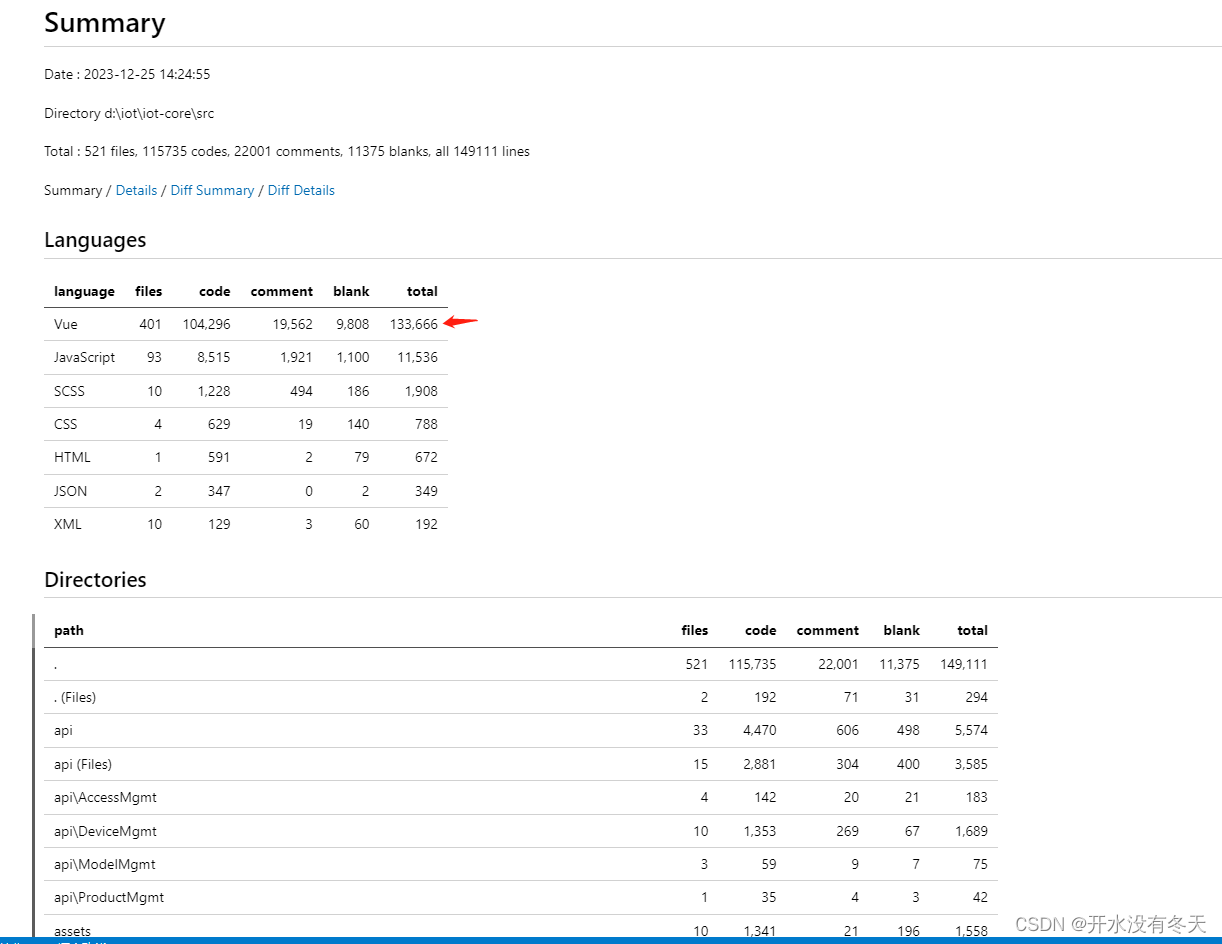Click the 'path' column header
The height and width of the screenshot is (944, 1222).
[x=69, y=631]
